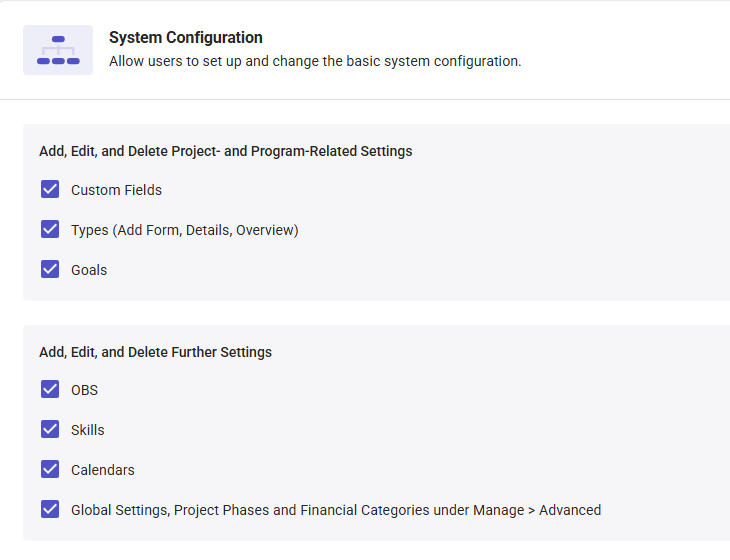Uncheck the Global Settings, Project Phases checkbox
Viewport: 730px width, 560px height.
50,509
